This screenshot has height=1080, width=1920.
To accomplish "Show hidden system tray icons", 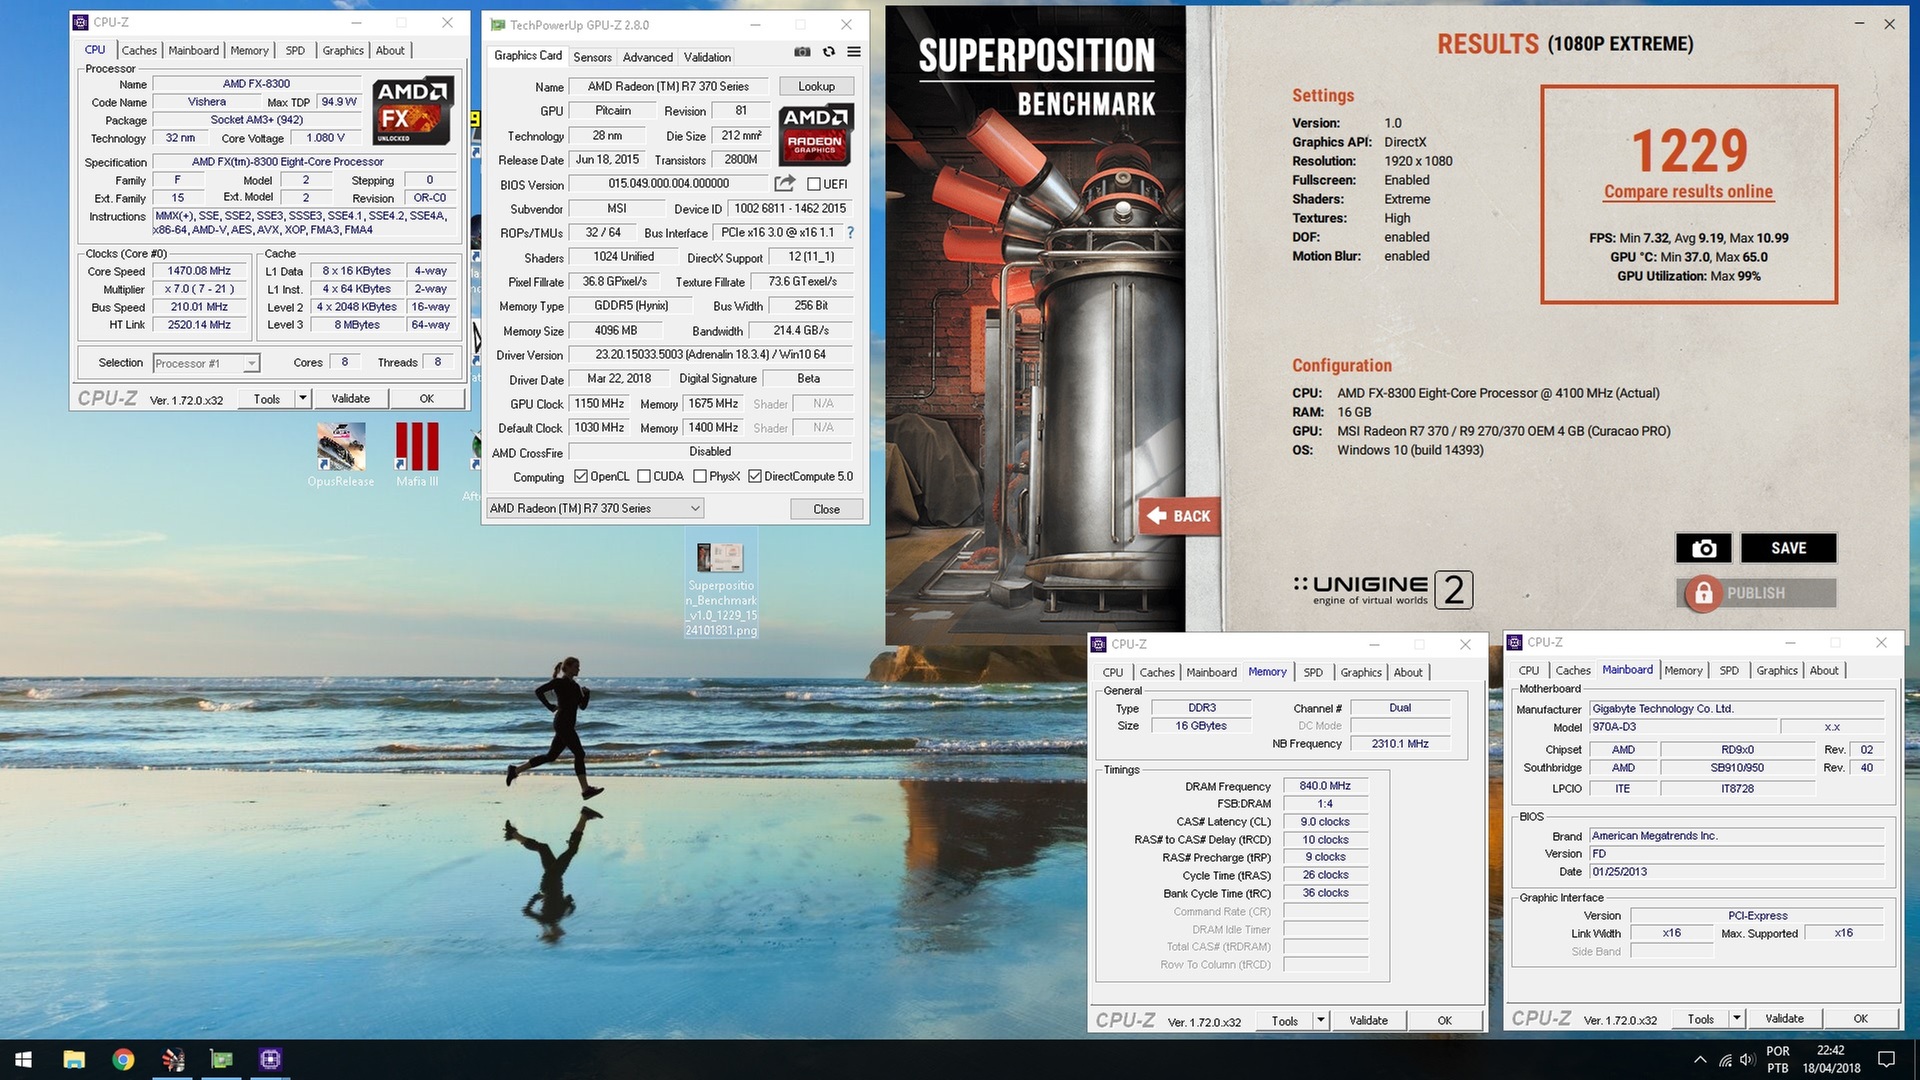I will click(1700, 1059).
